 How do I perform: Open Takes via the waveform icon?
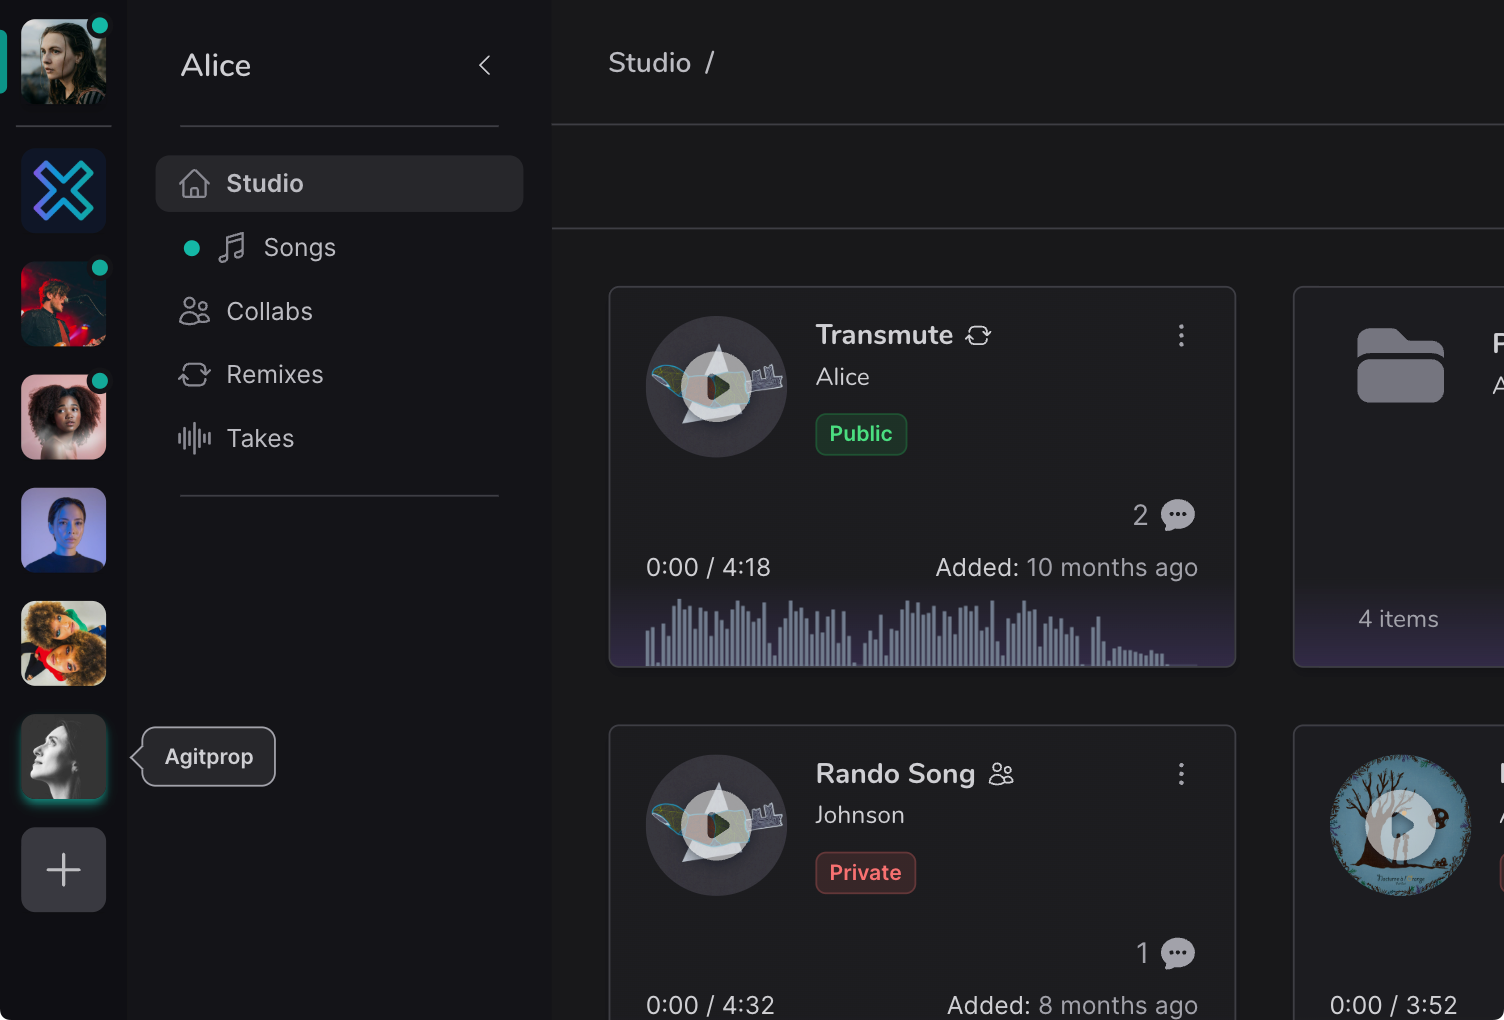pyautogui.click(x=193, y=438)
